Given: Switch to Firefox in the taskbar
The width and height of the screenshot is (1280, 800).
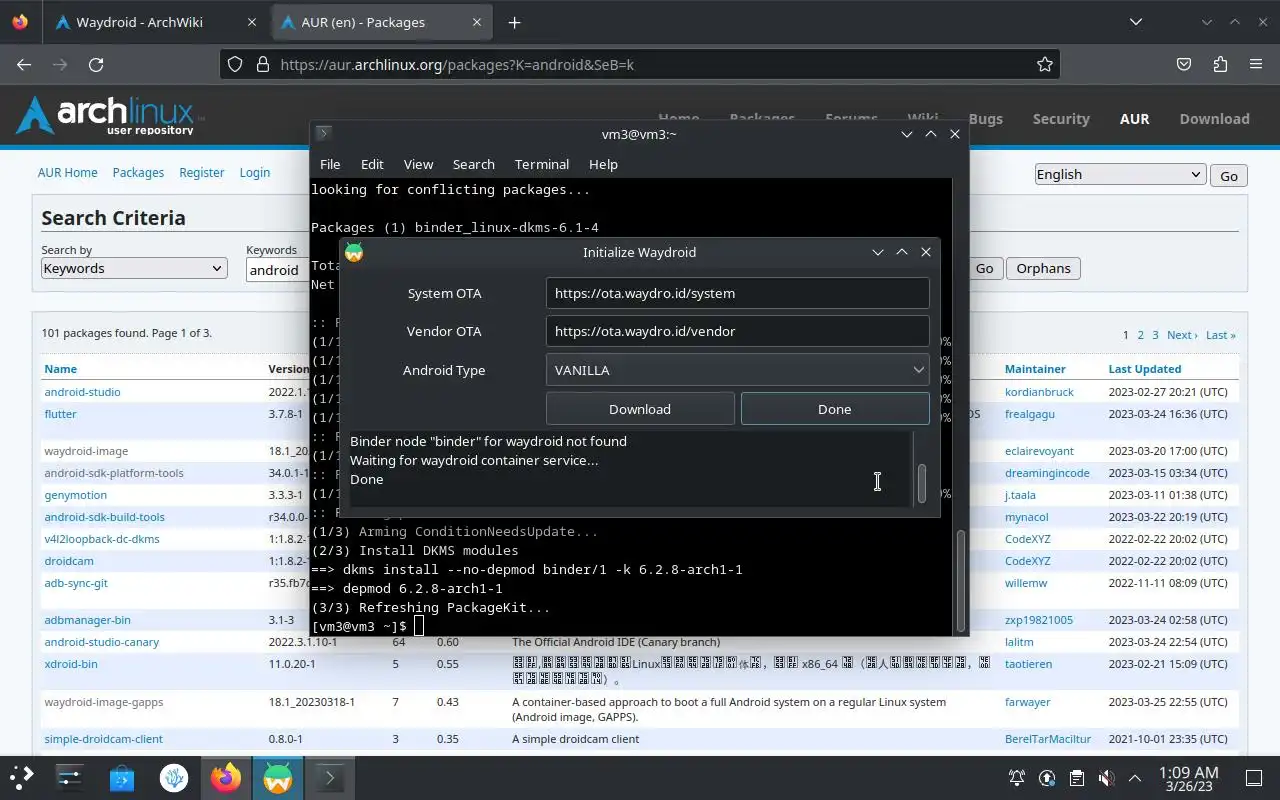Looking at the screenshot, I should [x=226, y=777].
